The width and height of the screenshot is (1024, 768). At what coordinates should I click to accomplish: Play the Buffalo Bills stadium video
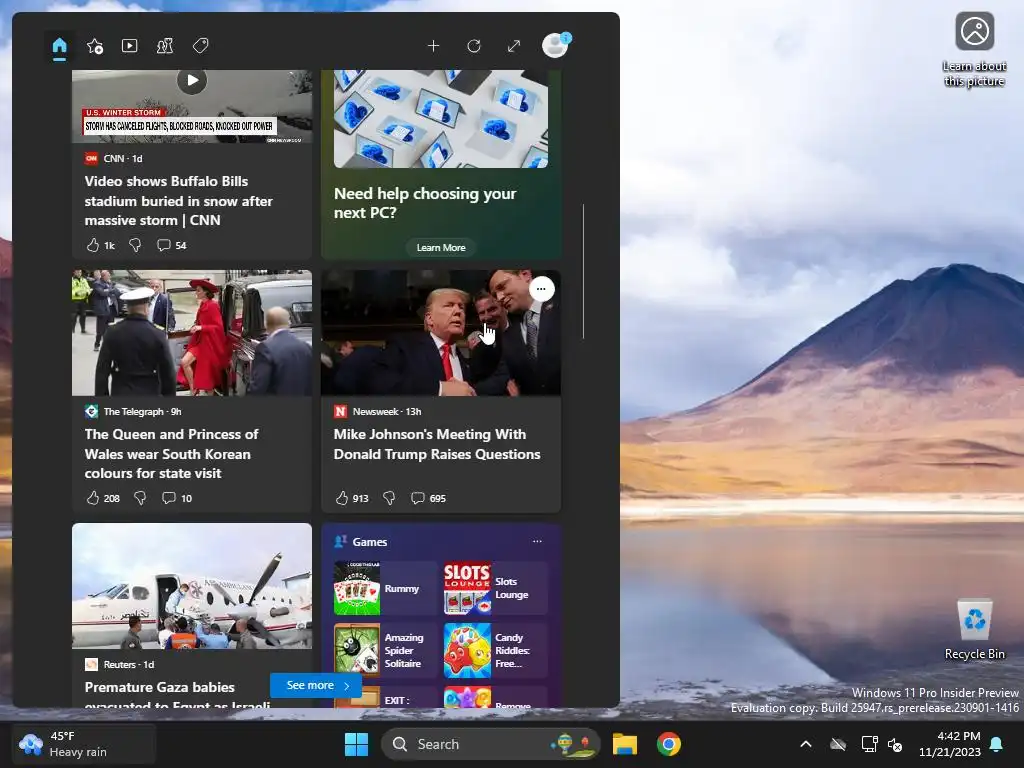[192, 80]
